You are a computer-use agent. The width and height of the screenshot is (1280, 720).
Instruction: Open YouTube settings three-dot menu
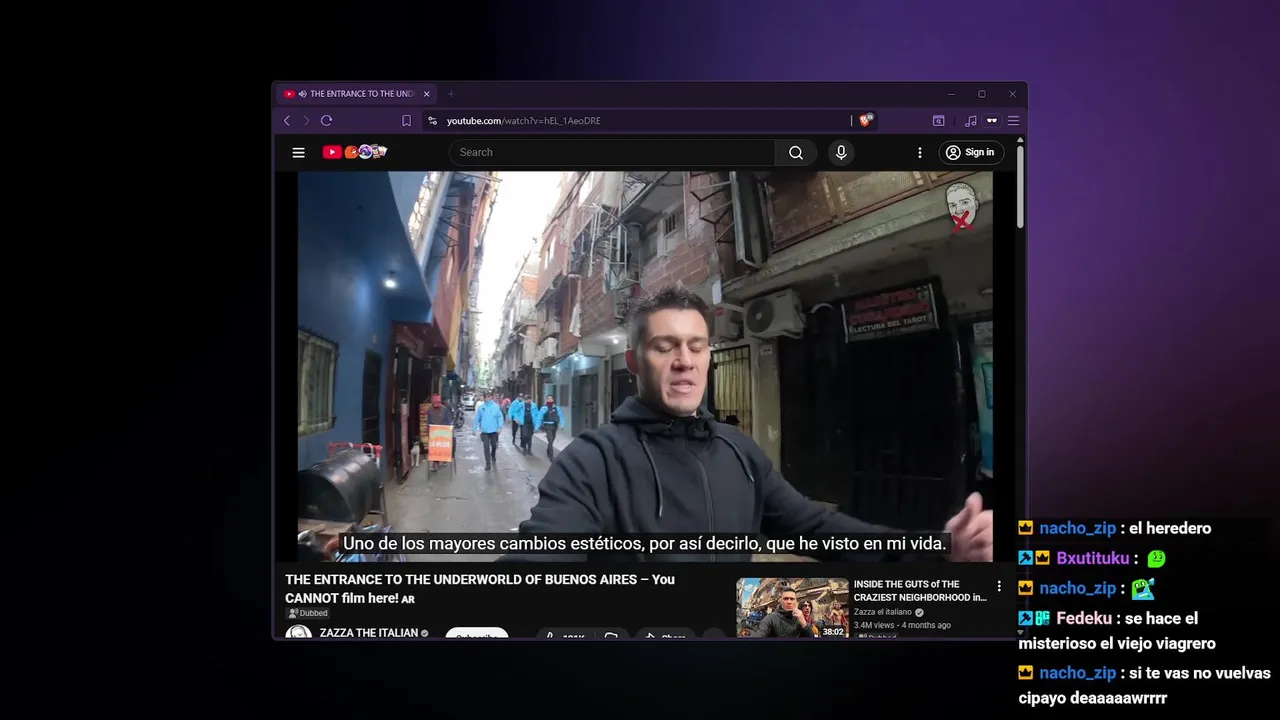coord(920,152)
